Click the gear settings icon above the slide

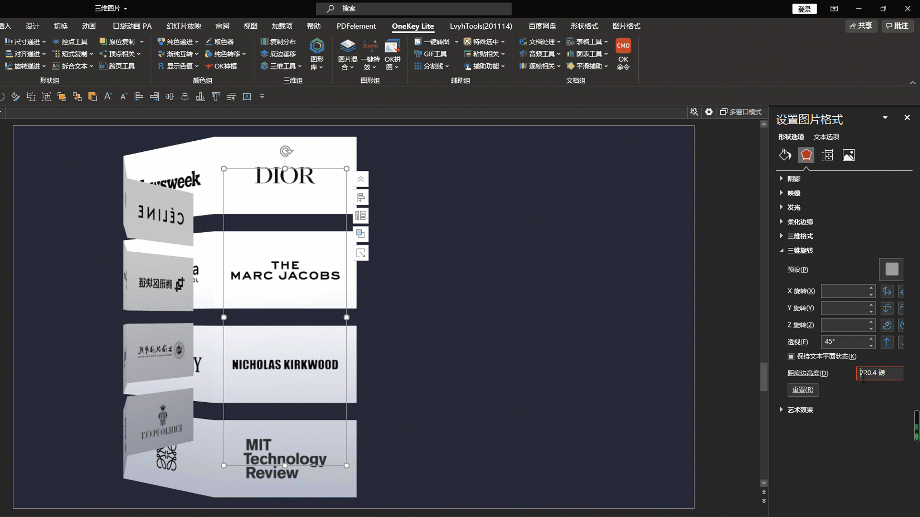(709, 111)
